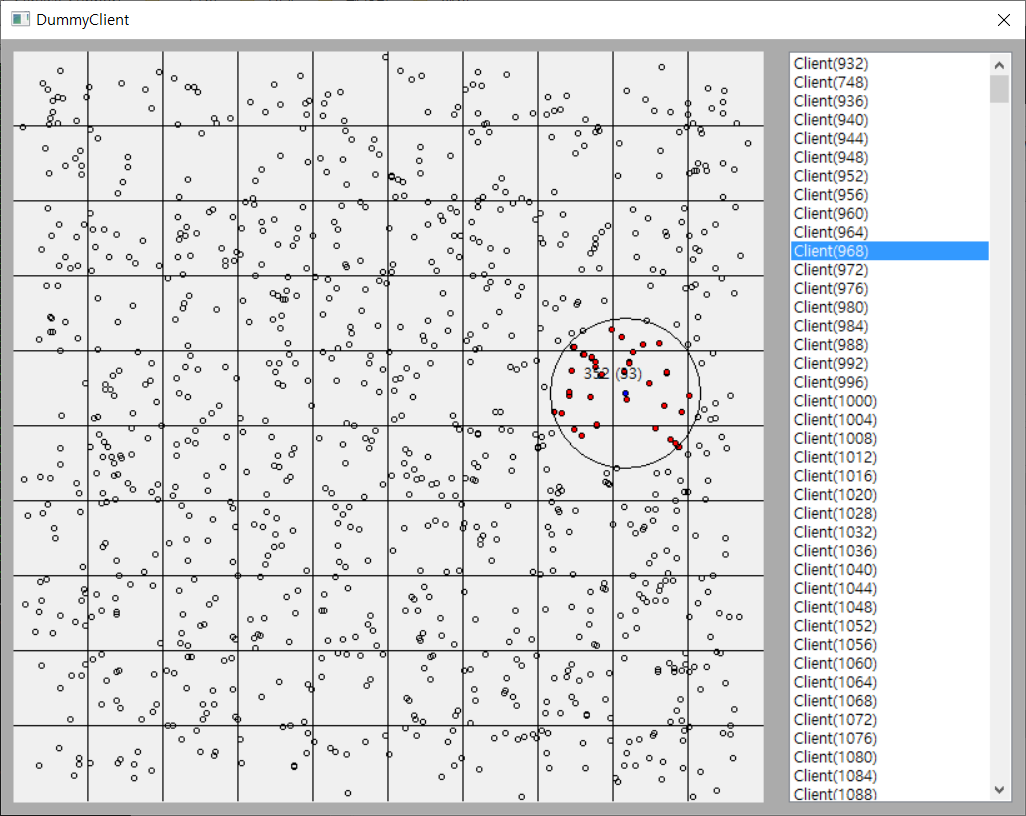Click the scrollbar up arrow of client list
This screenshot has height=816, width=1026.
point(999,65)
